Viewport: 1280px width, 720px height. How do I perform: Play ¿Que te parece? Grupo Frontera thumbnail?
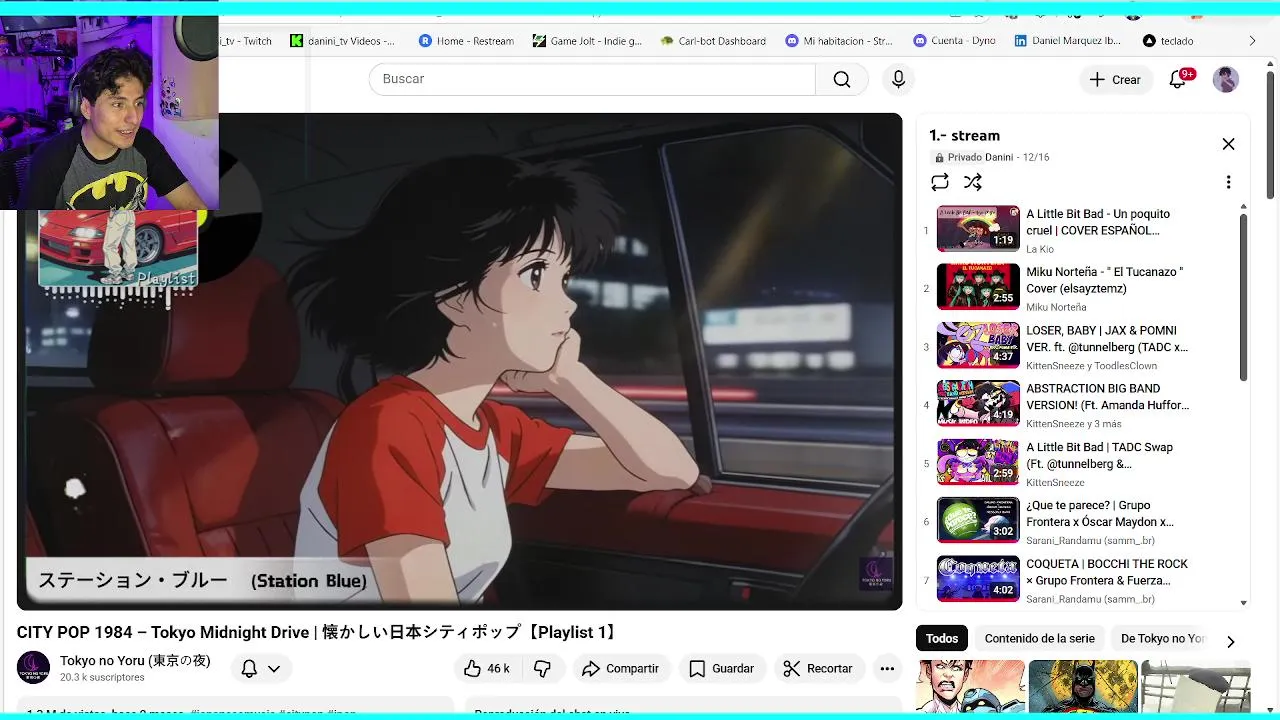(x=978, y=520)
